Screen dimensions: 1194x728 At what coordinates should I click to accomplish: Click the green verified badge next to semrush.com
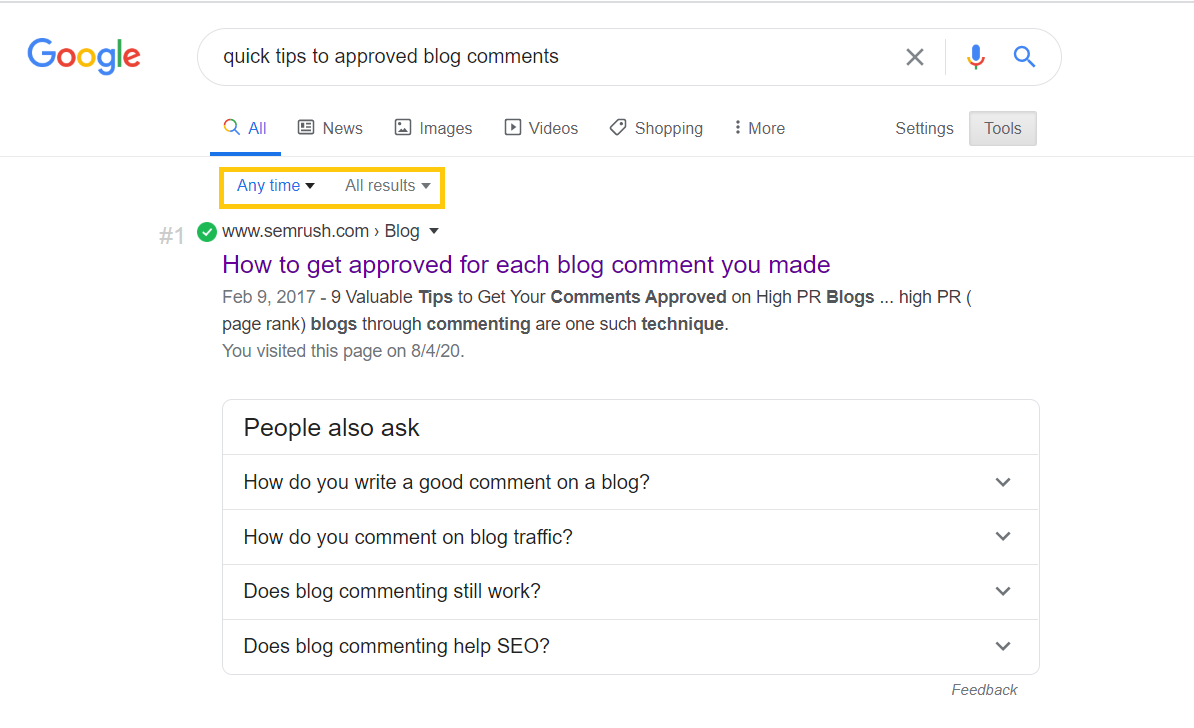click(x=206, y=231)
